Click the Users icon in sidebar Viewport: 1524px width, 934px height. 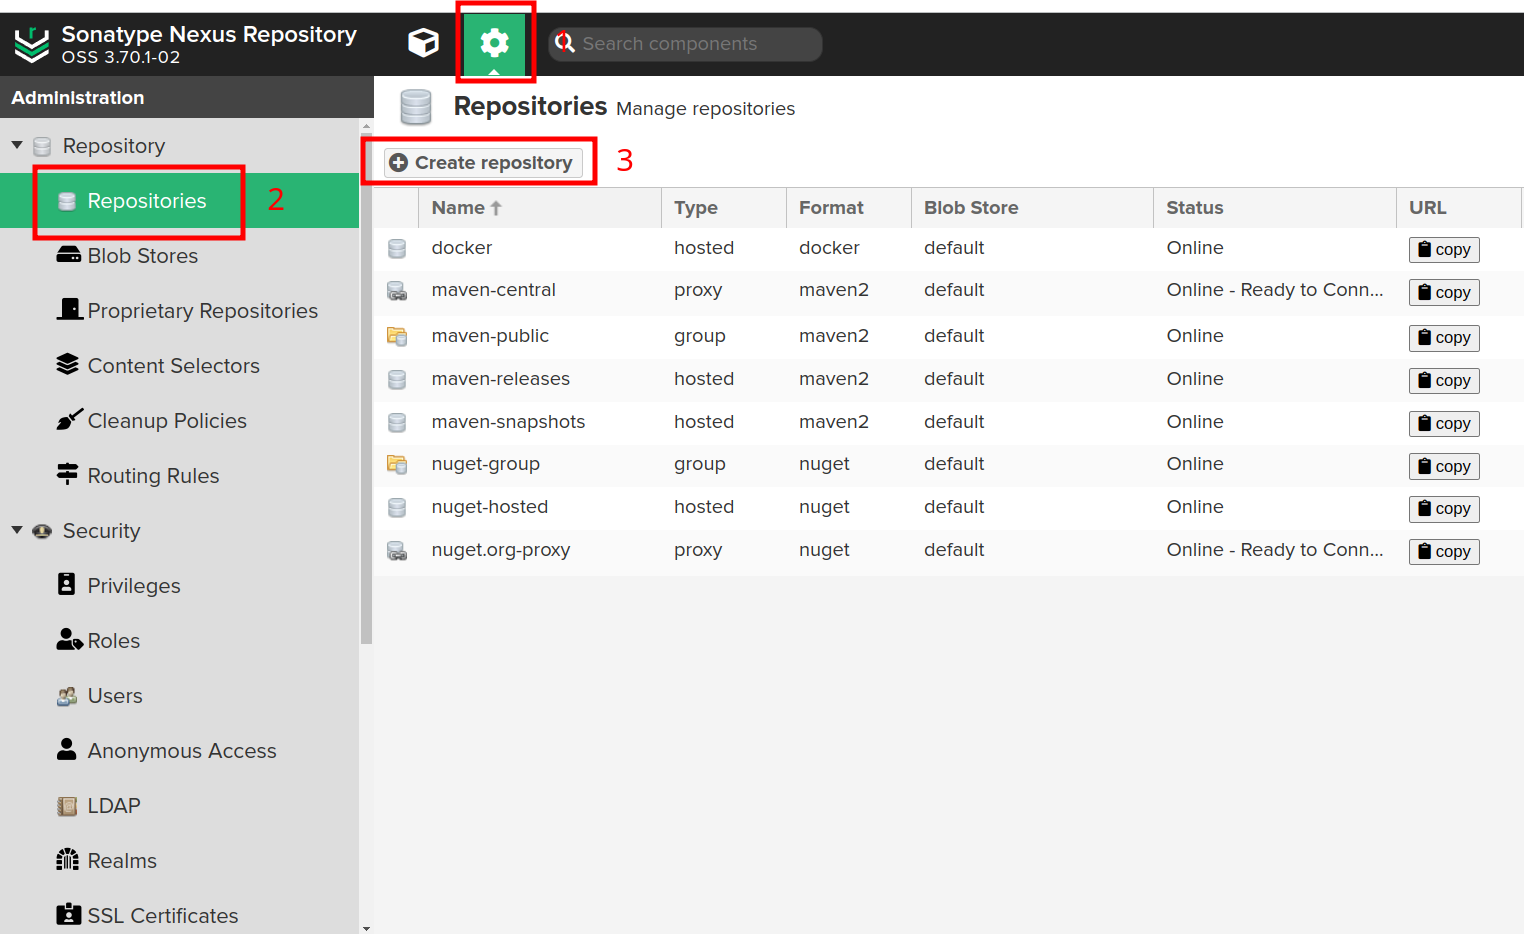click(67, 696)
